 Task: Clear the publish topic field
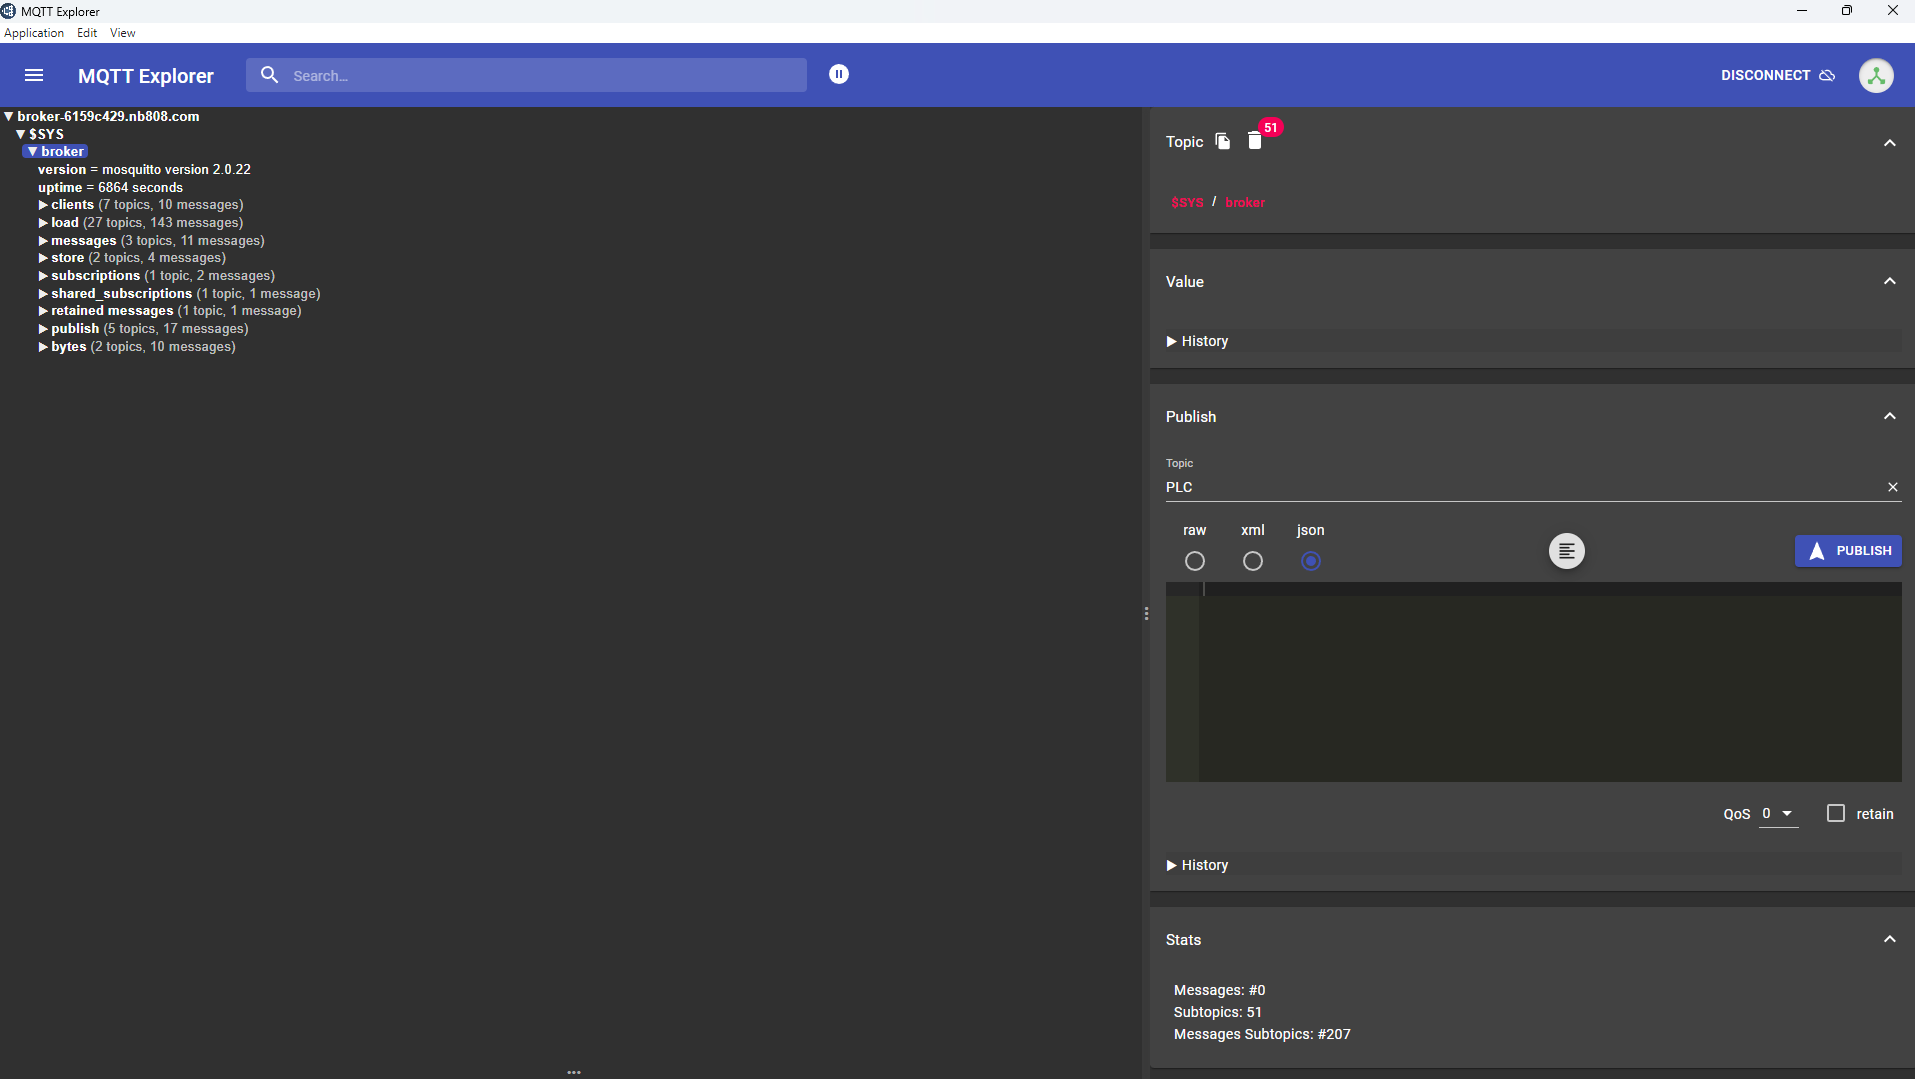point(1892,487)
